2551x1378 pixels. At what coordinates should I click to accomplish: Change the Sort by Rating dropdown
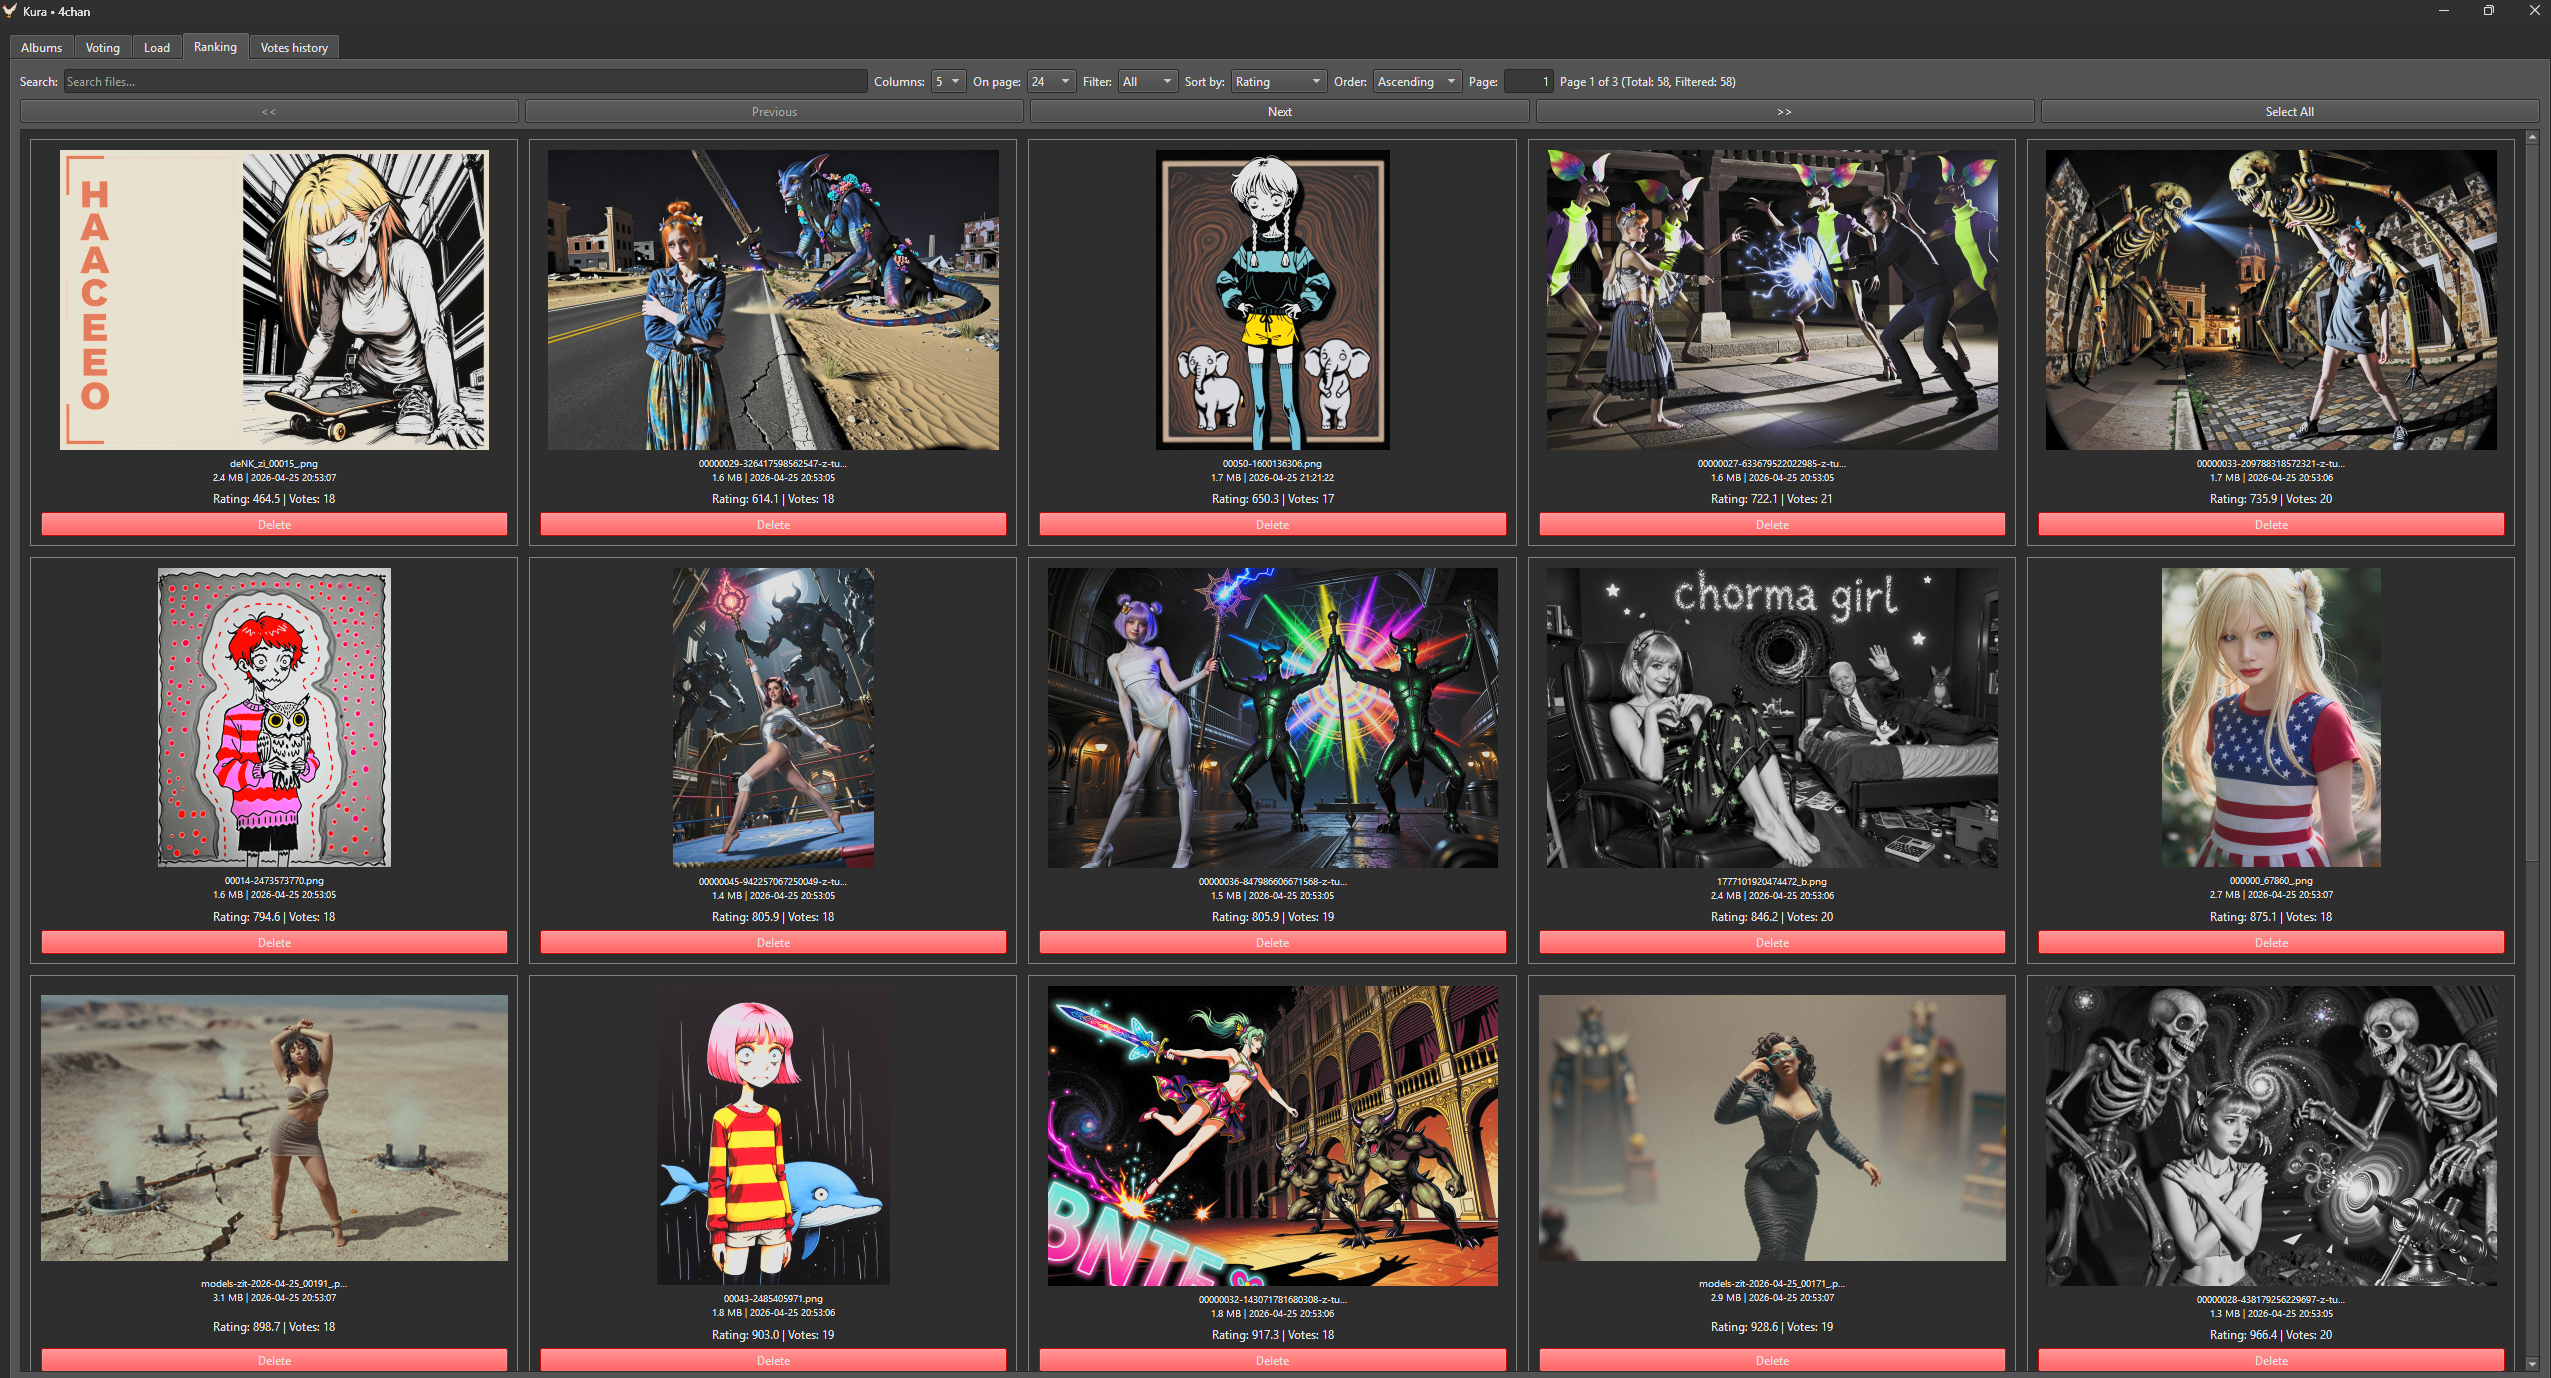[x=1278, y=82]
